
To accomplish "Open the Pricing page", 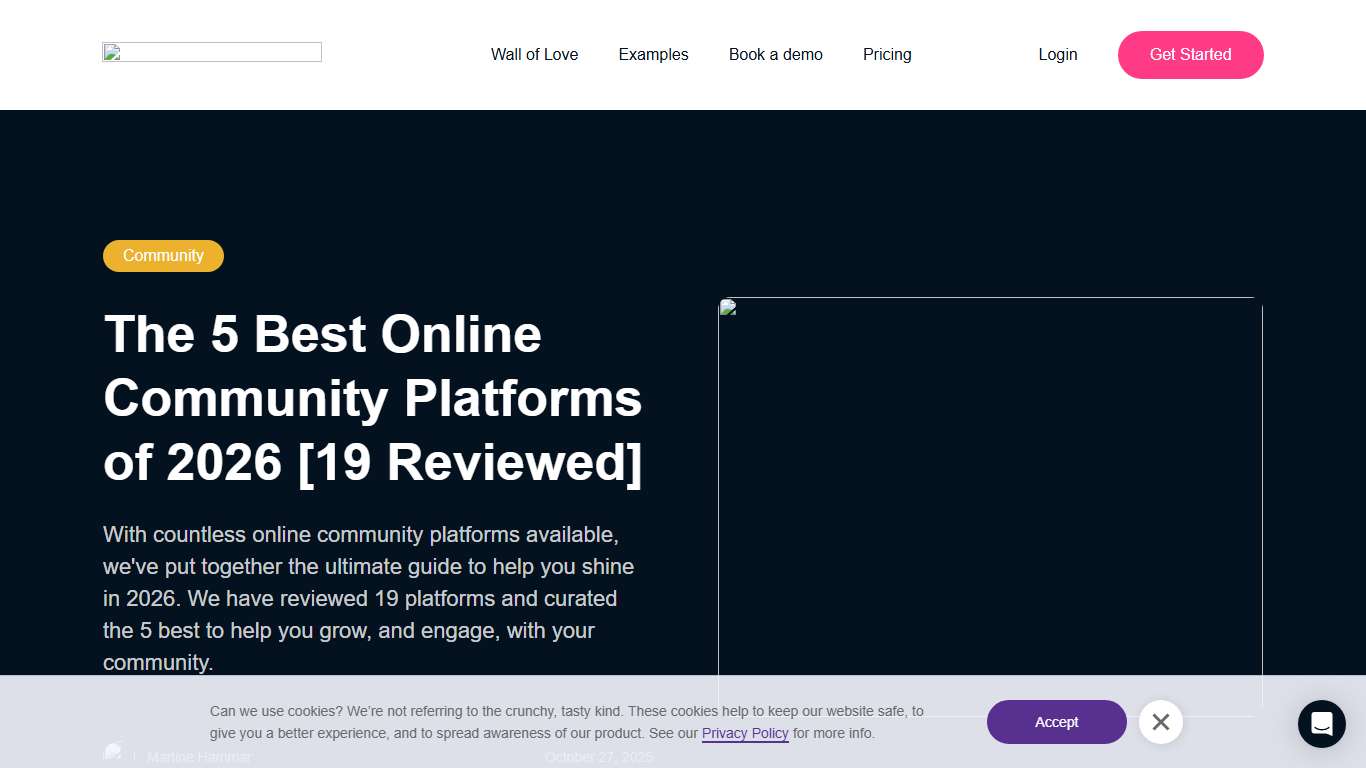I will pos(887,55).
